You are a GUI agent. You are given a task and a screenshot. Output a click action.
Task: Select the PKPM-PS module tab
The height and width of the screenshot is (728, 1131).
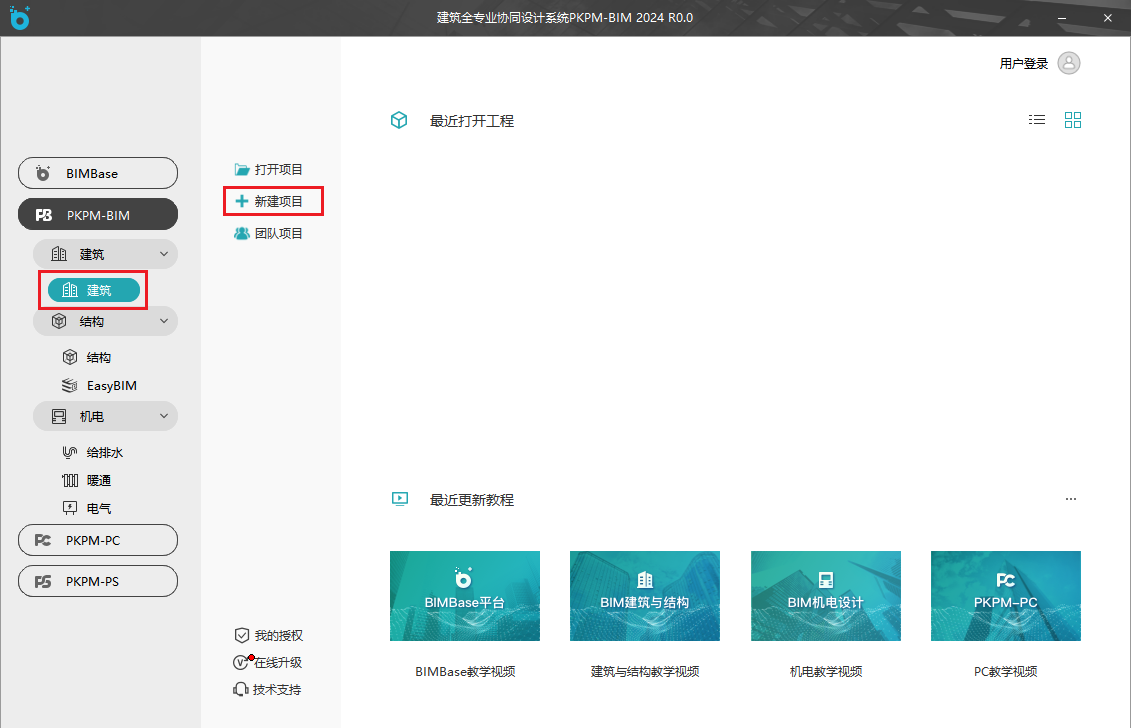[98, 581]
